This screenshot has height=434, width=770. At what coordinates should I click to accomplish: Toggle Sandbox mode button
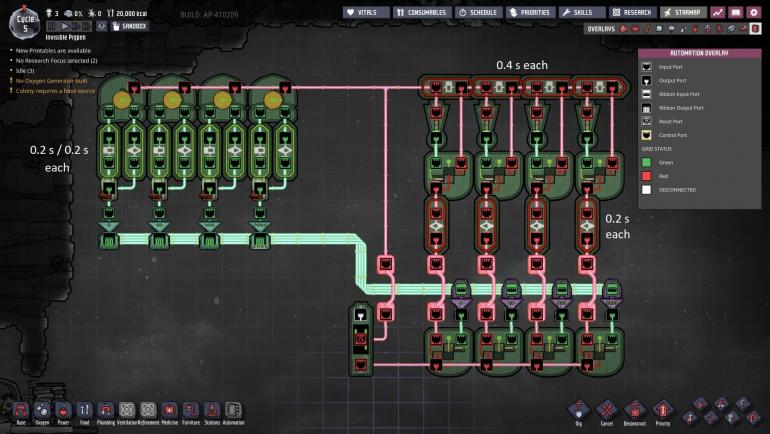[130, 26]
